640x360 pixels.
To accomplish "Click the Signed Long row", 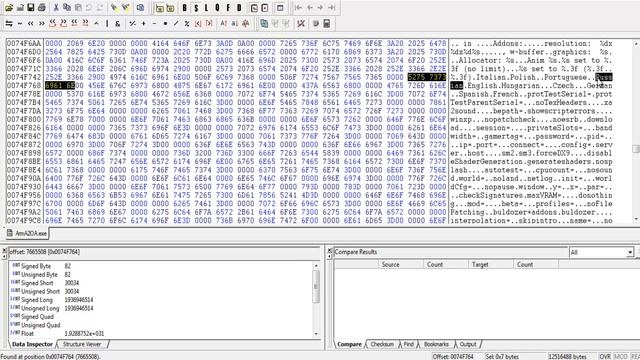I will click(x=161, y=300).
